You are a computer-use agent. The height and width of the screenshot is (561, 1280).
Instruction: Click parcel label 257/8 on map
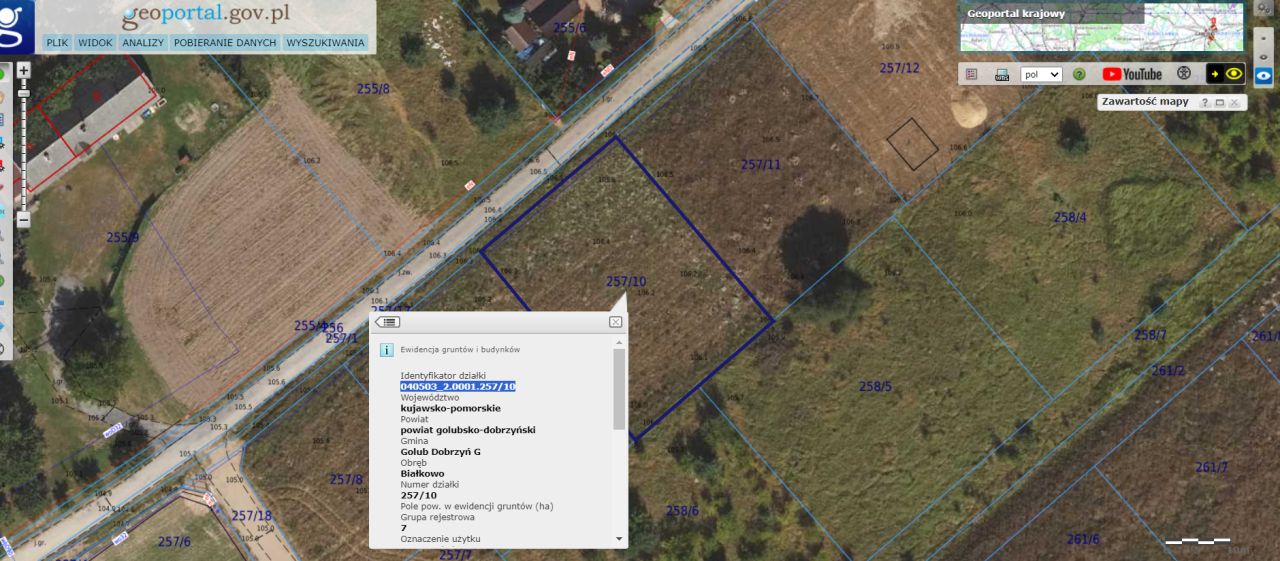tap(346, 479)
